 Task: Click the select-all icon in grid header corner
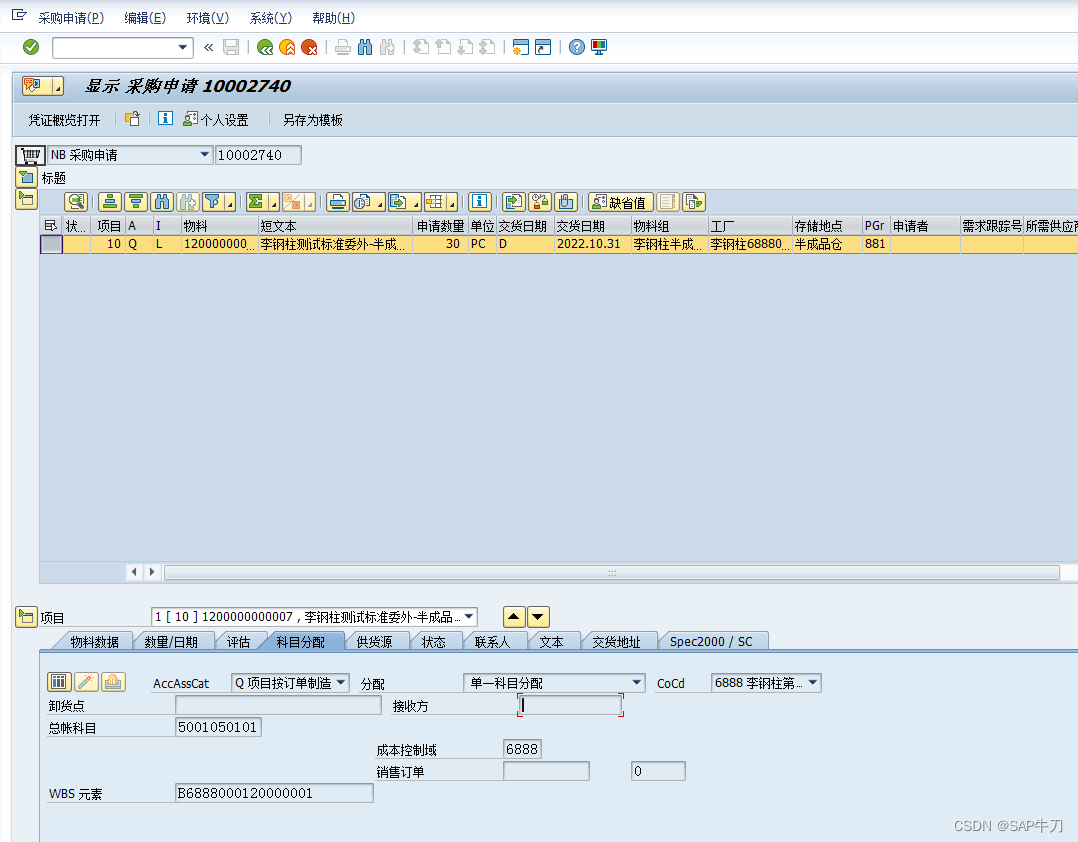pyautogui.click(x=51, y=225)
